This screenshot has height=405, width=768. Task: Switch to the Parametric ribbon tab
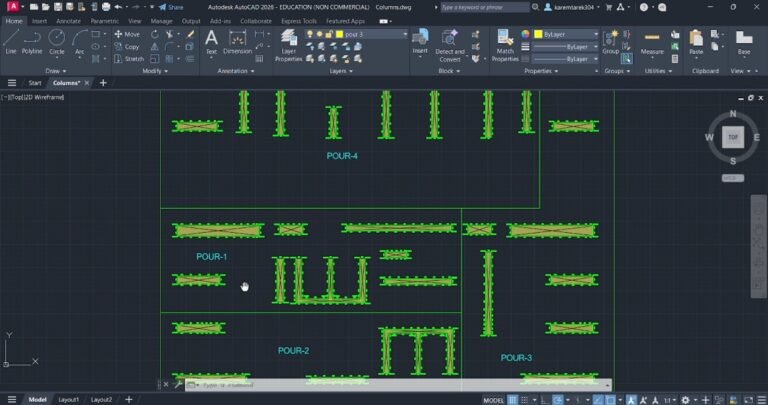pos(104,21)
